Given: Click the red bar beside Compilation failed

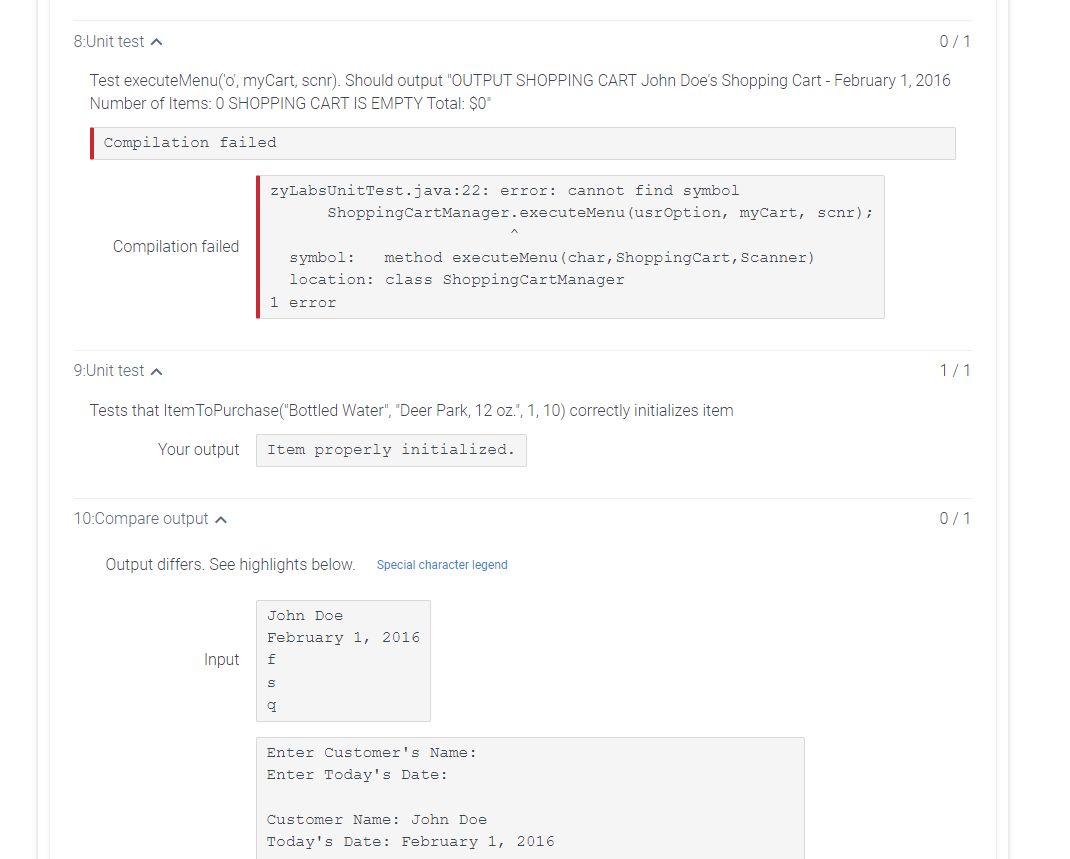Looking at the screenshot, I should pos(91,143).
